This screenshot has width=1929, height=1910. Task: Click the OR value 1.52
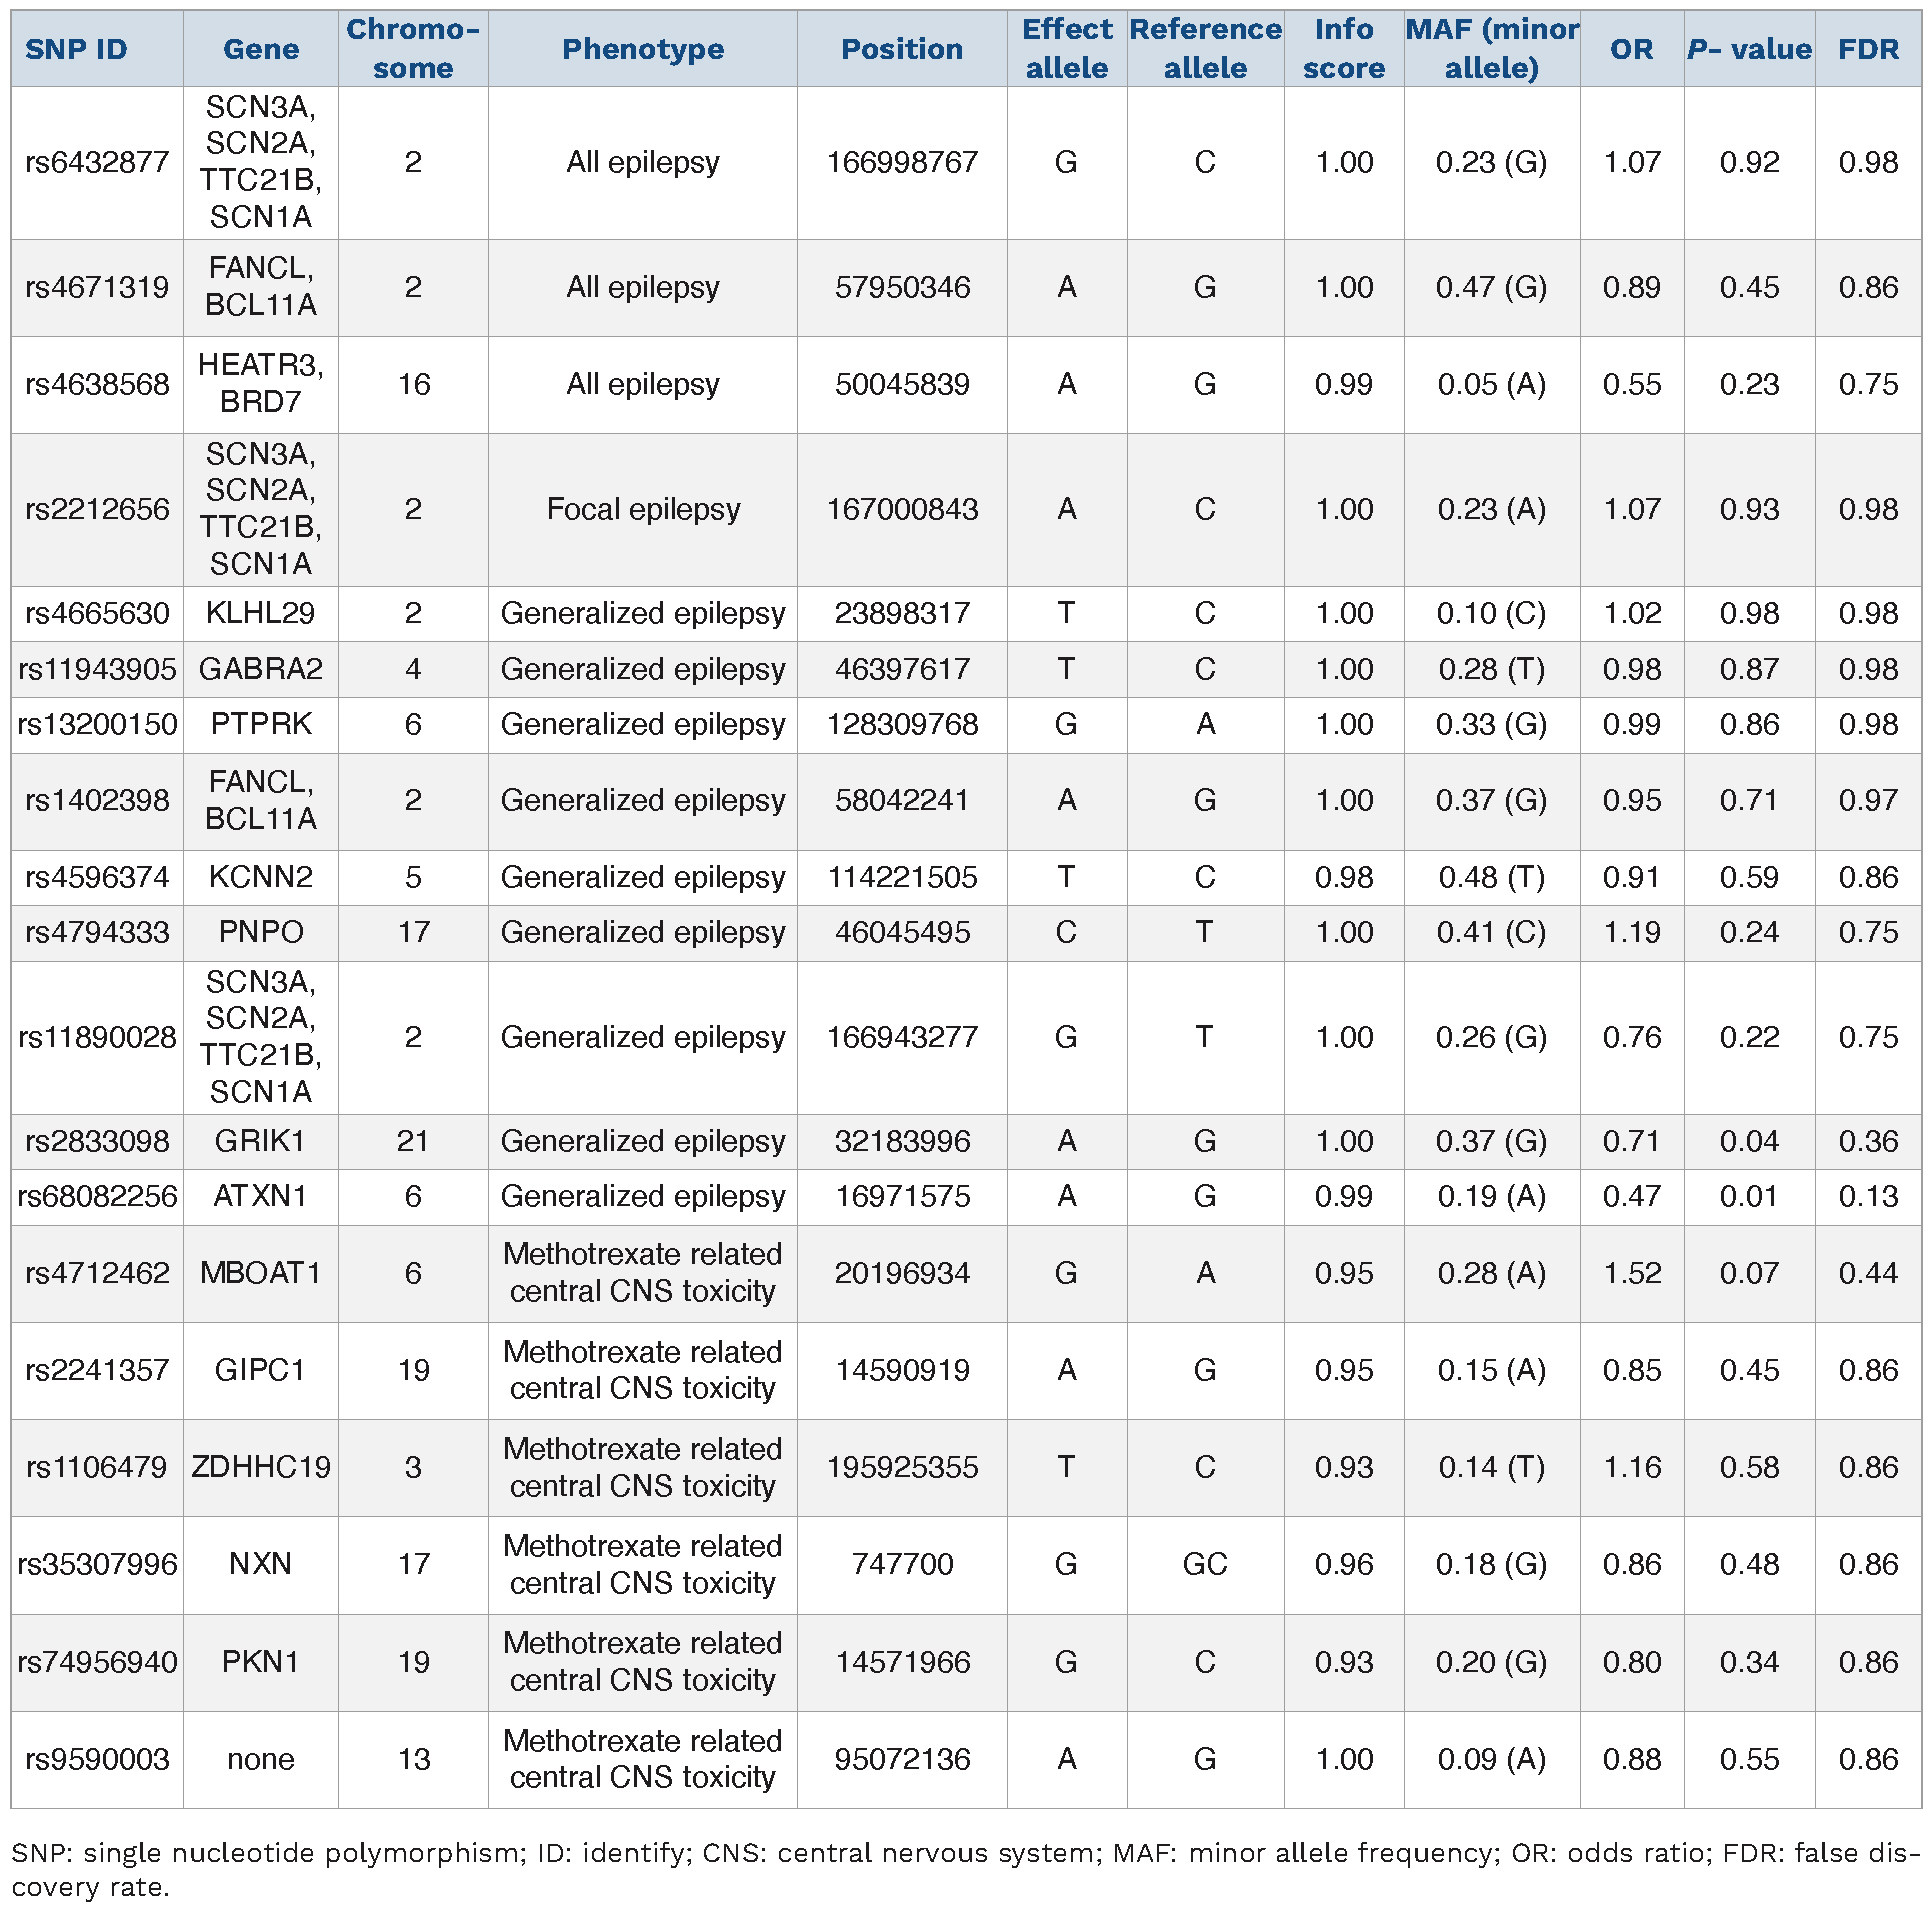tap(1631, 1273)
